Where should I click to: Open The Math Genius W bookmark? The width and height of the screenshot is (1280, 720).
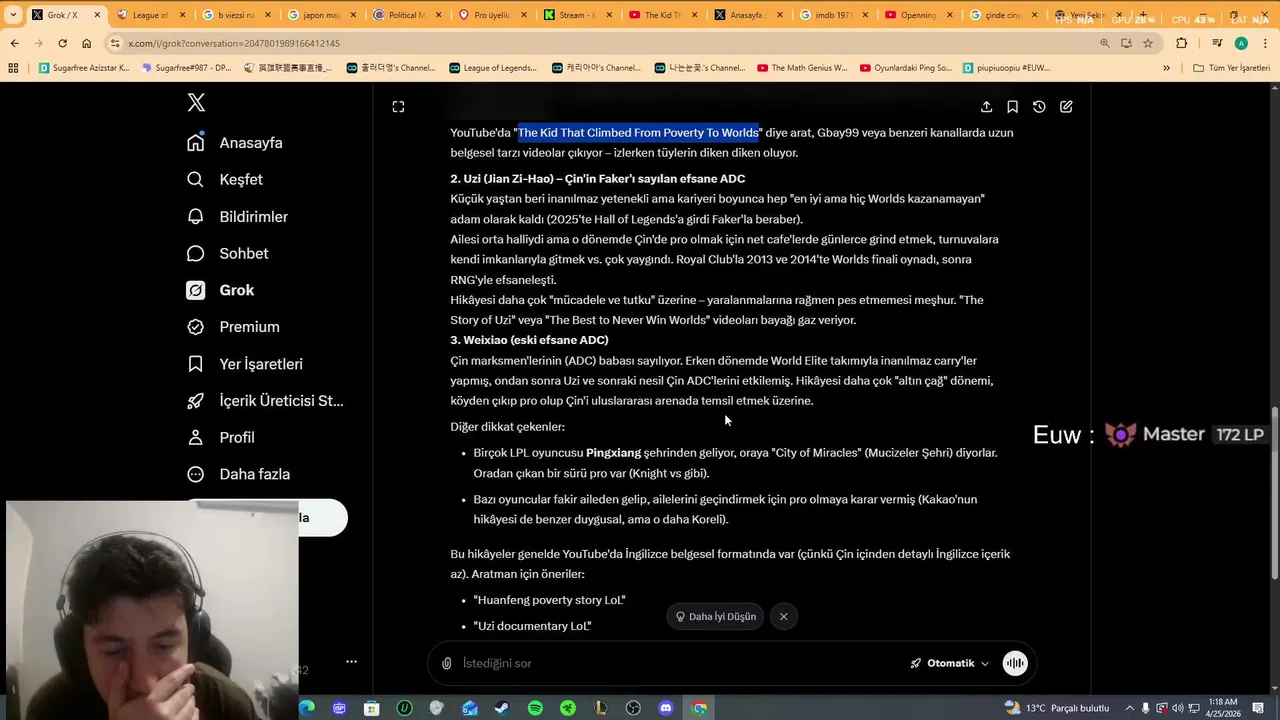pos(802,68)
